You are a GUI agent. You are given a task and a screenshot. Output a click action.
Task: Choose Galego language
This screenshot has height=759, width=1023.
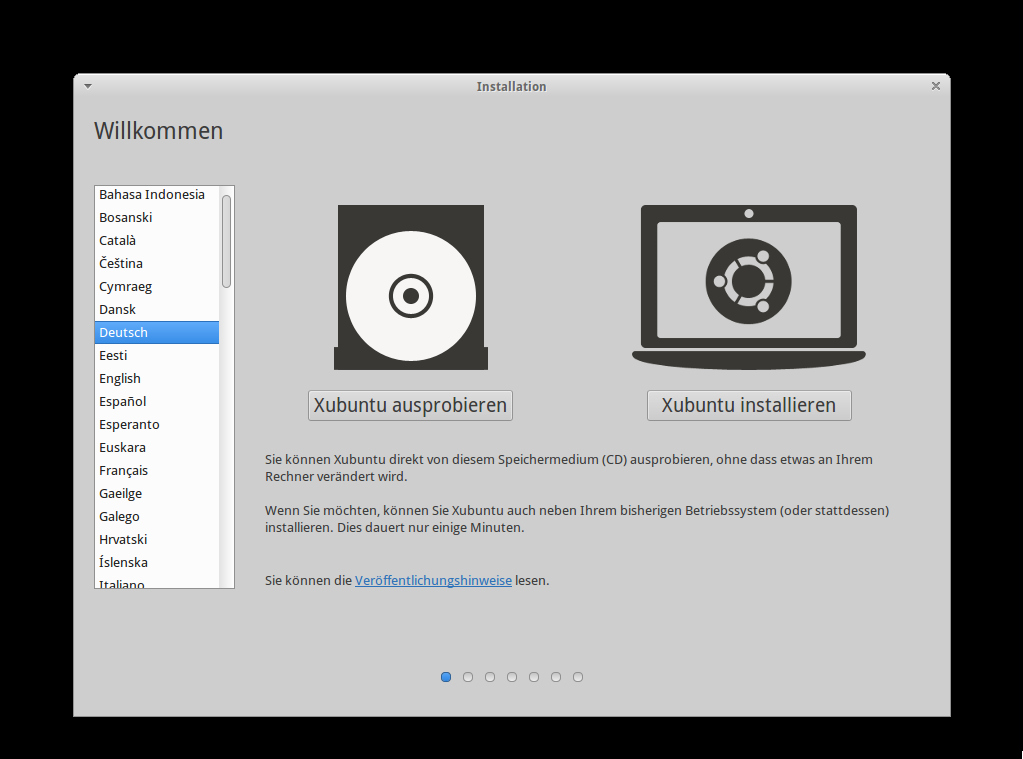point(157,516)
